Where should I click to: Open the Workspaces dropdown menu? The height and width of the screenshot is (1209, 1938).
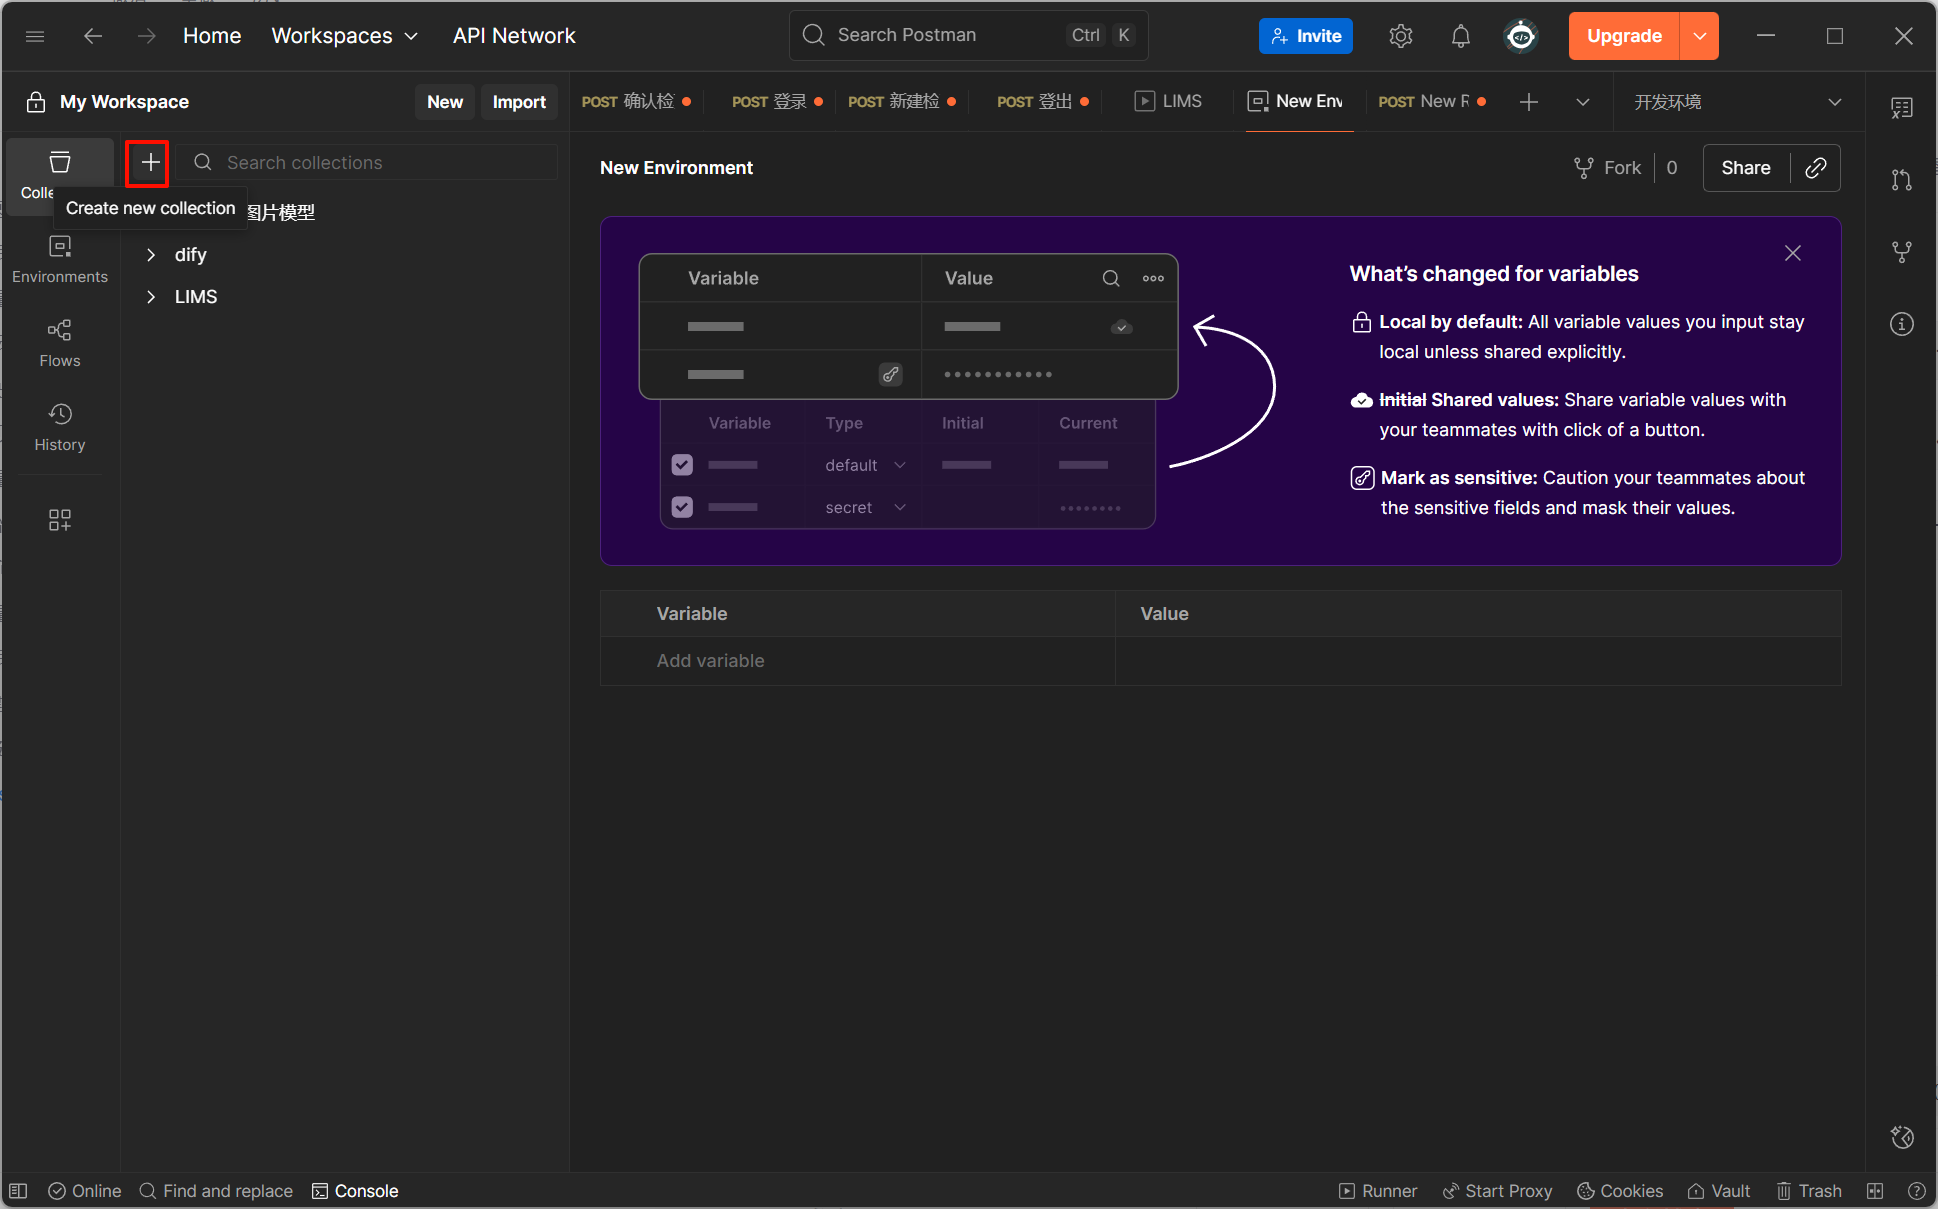pyautogui.click(x=344, y=36)
